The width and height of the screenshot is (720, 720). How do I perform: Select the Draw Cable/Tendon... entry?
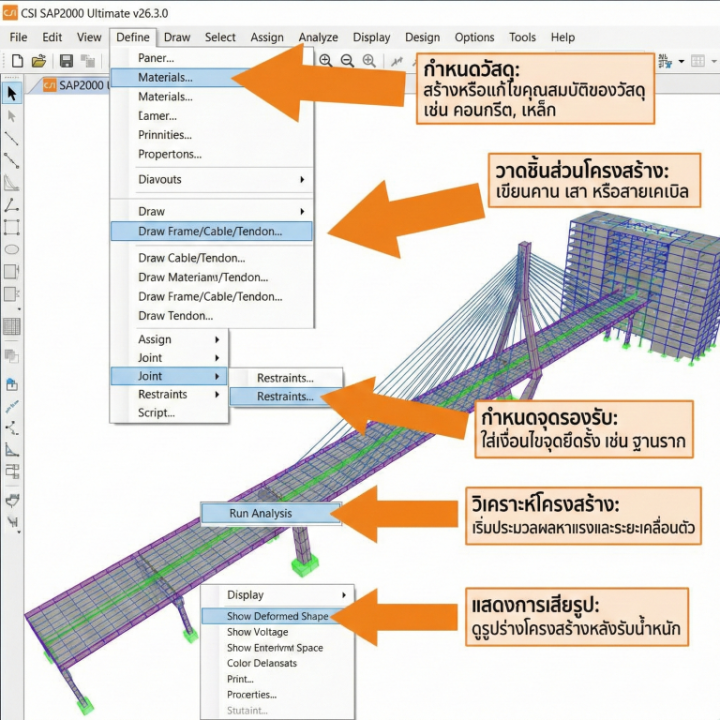(191, 258)
